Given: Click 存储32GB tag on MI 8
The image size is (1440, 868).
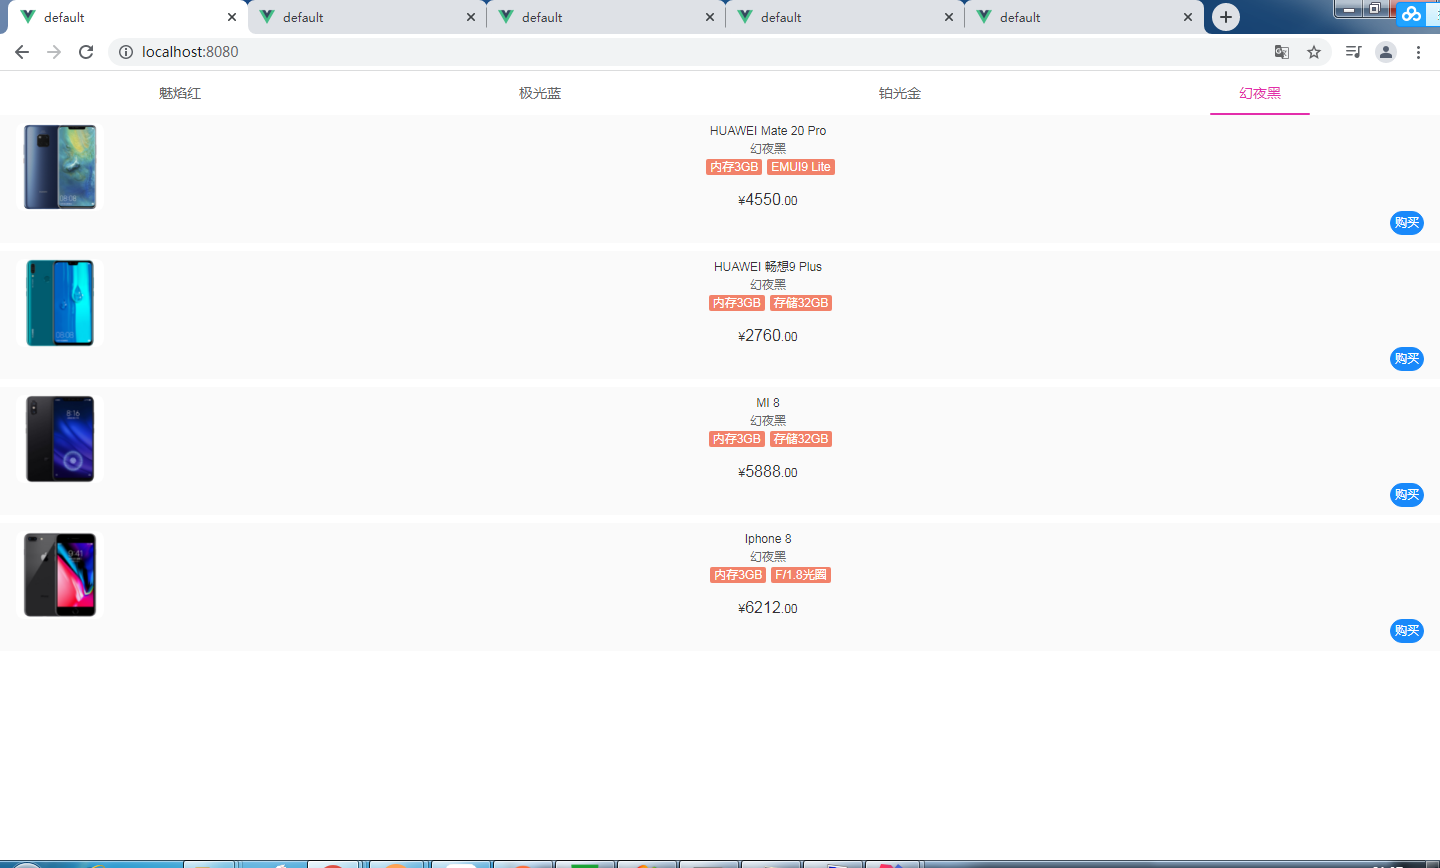Looking at the screenshot, I should point(801,439).
